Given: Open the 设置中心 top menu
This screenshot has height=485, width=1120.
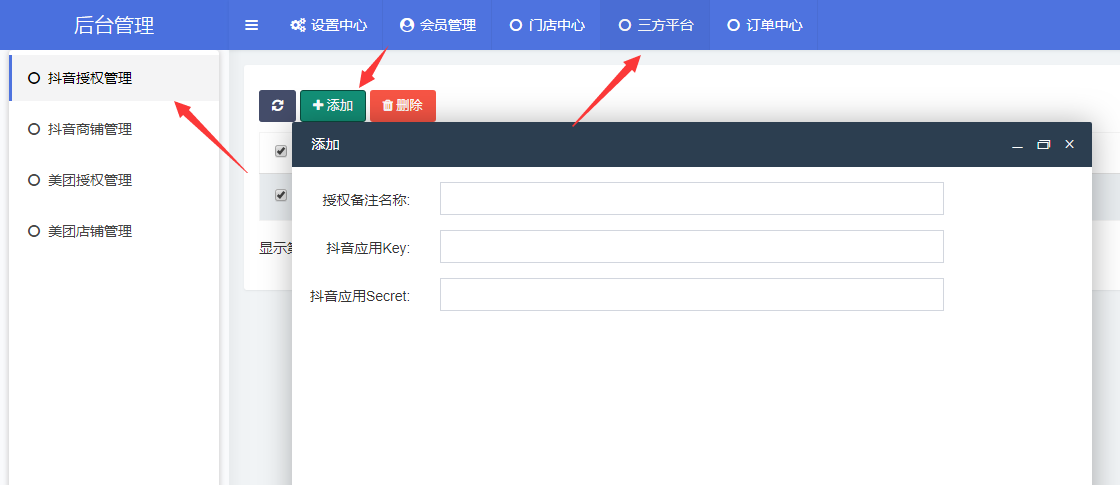Looking at the screenshot, I should pyautogui.click(x=329, y=25).
